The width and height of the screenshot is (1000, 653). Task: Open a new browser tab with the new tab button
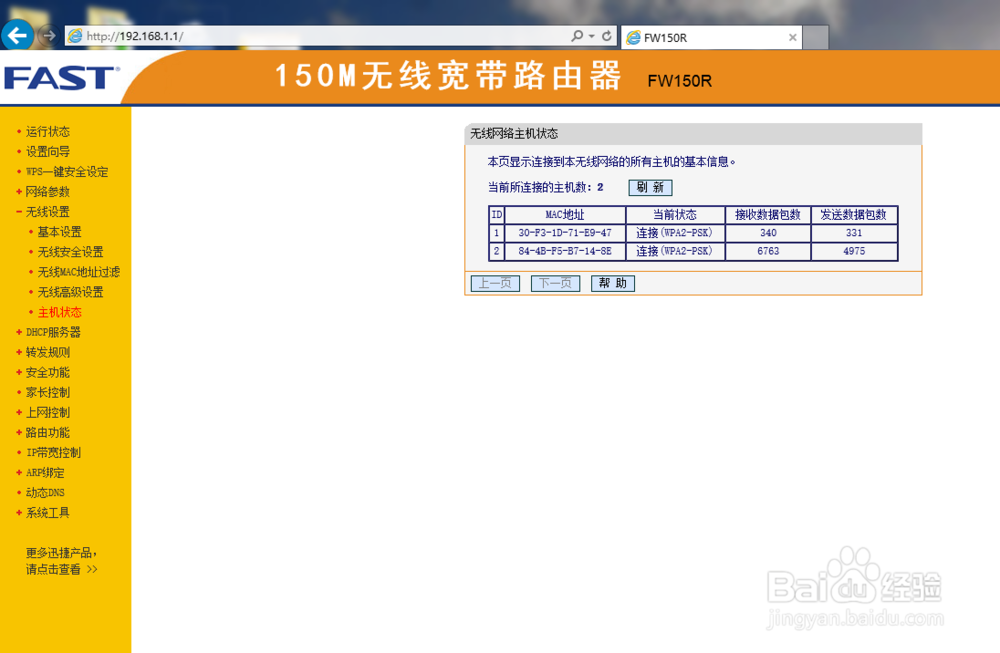coord(815,36)
